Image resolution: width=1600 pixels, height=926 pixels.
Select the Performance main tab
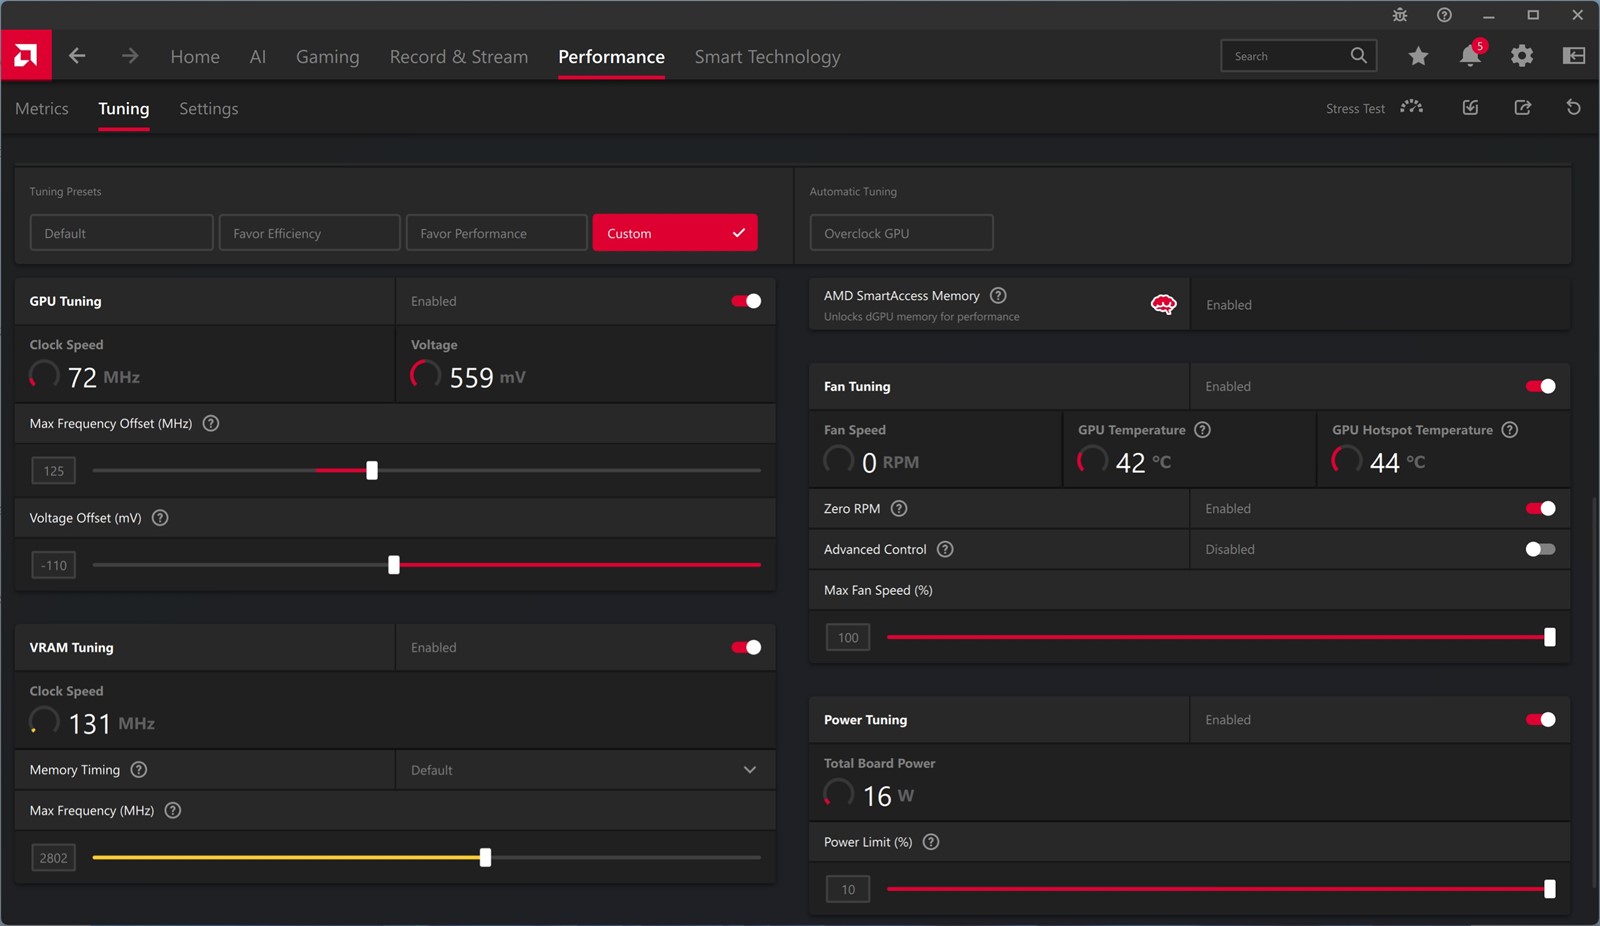pos(611,57)
